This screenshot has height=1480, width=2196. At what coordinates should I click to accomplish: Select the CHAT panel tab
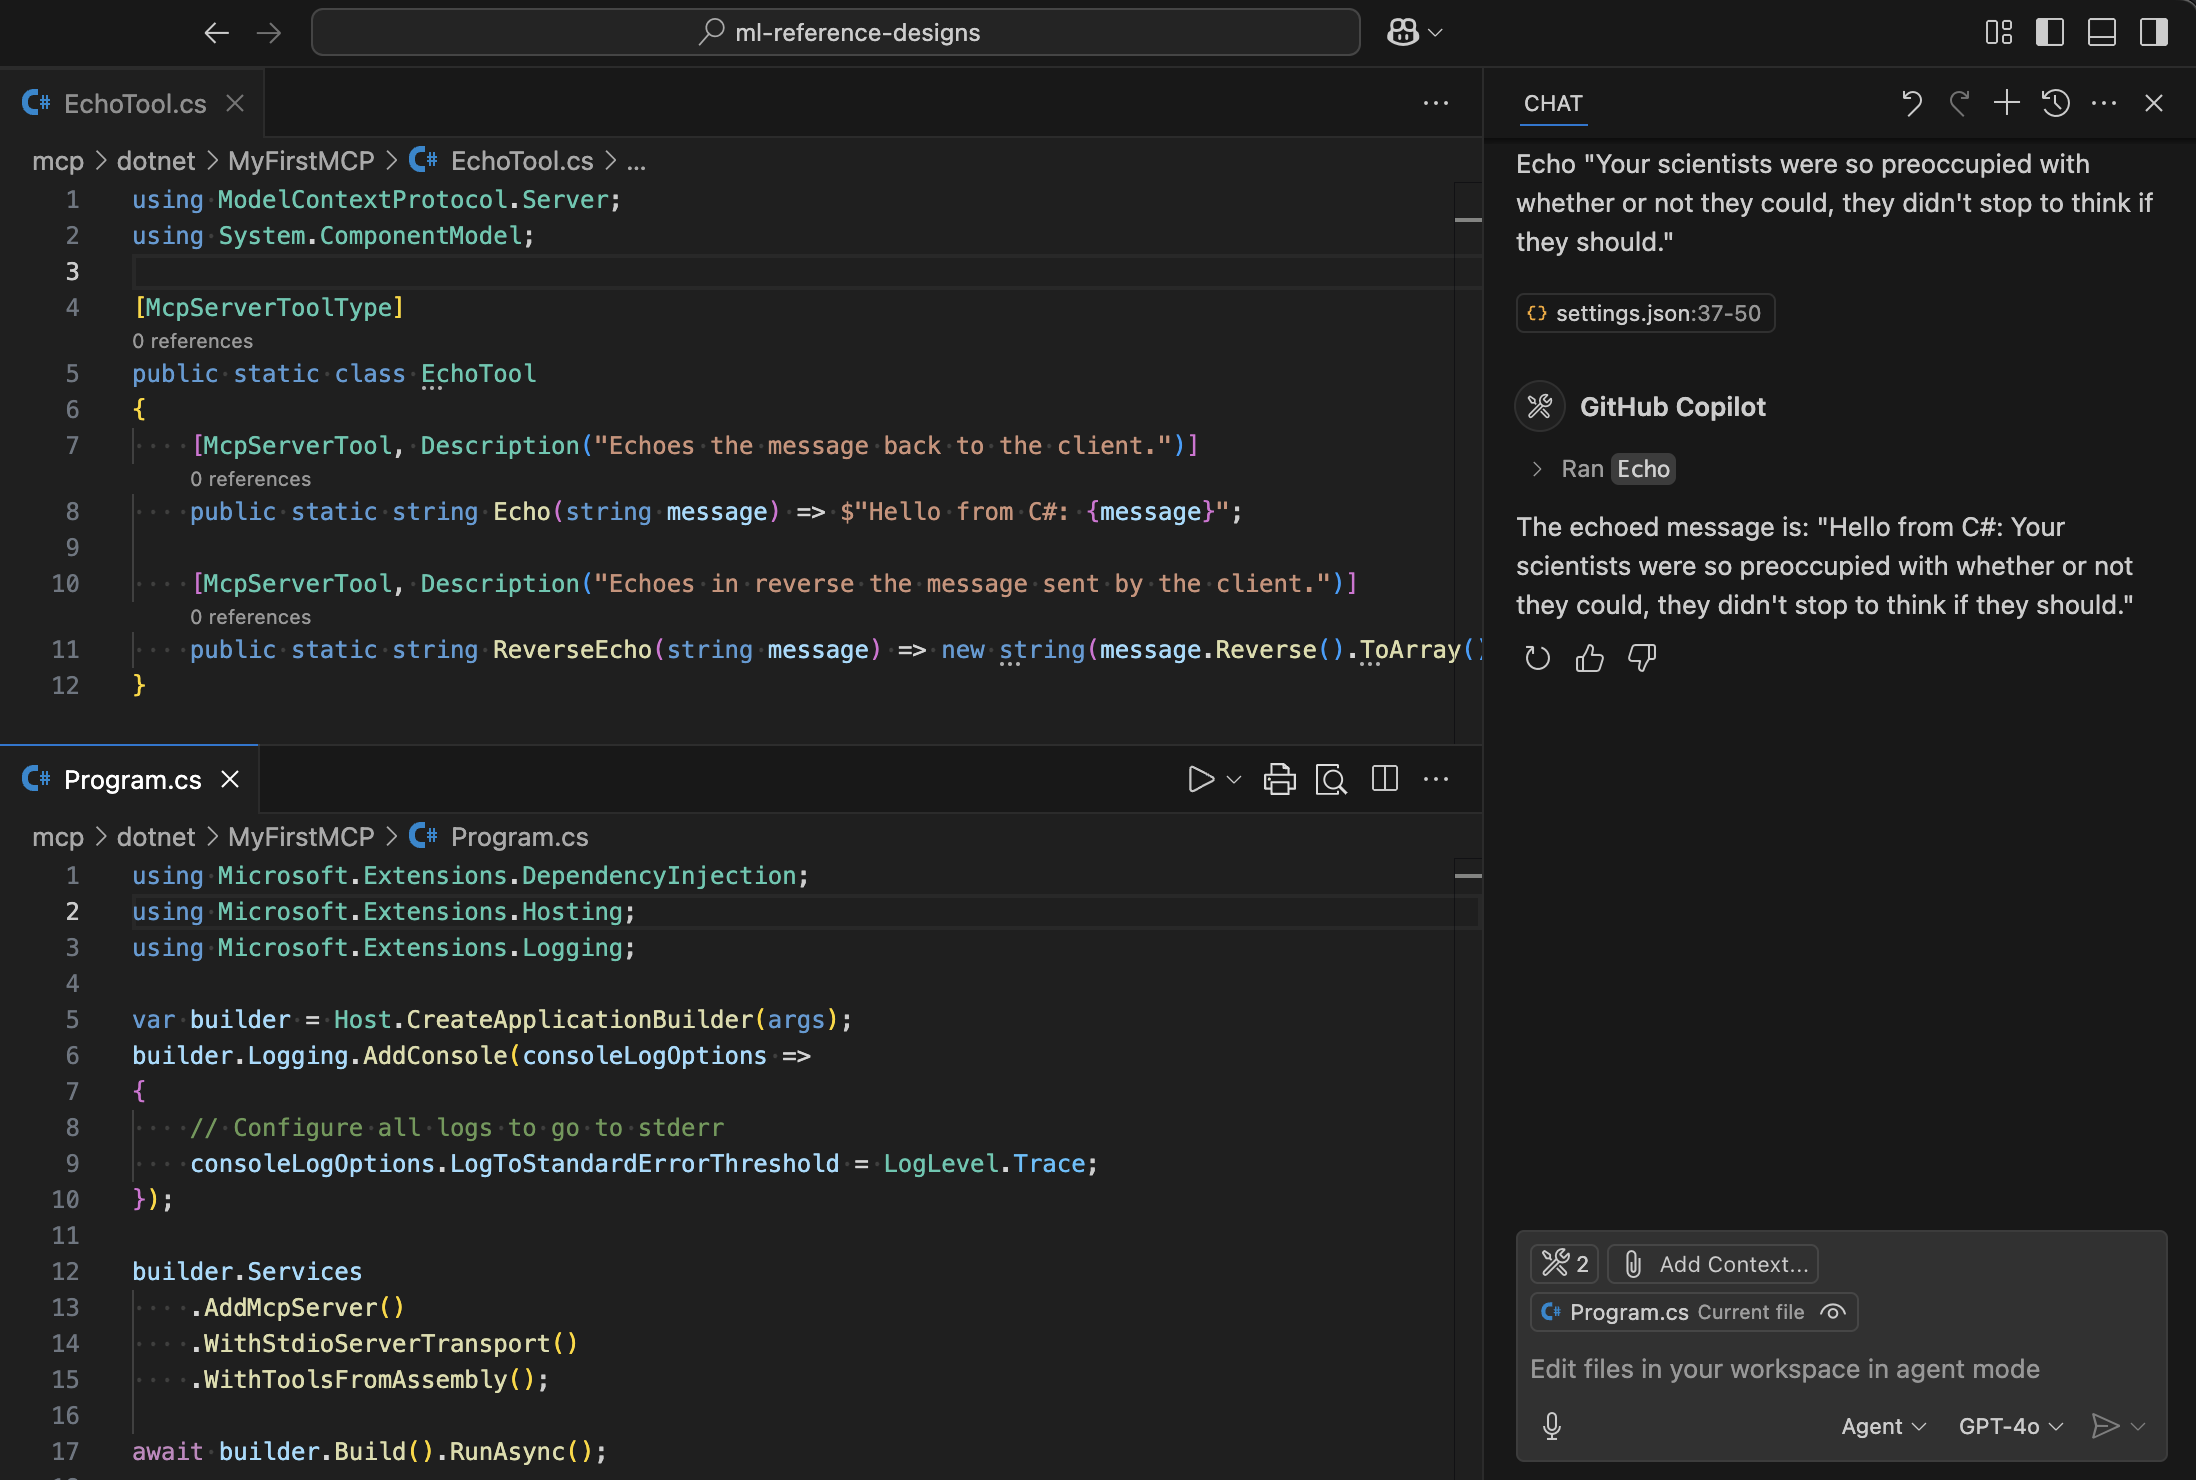pyautogui.click(x=1553, y=104)
